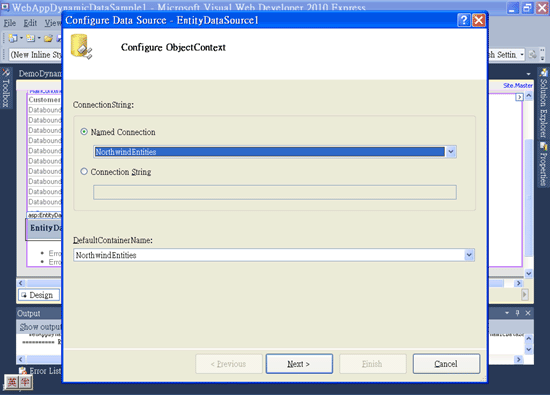
Task: Click the disabled Finish button
Action: [x=372, y=364]
